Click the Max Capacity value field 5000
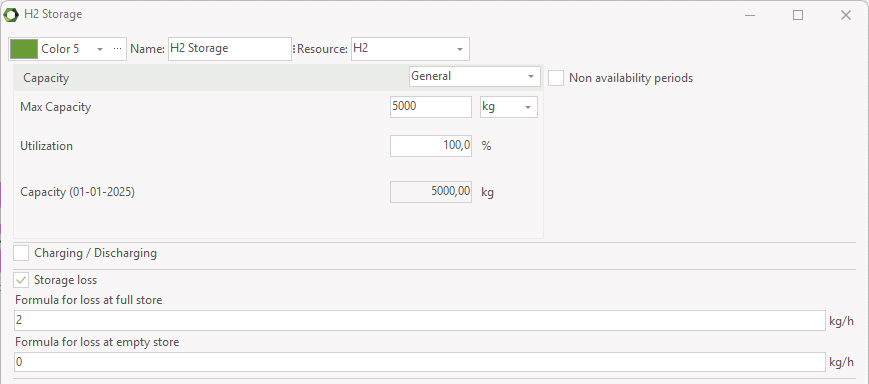Image resolution: width=869 pixels, height=384 pixels. pyautogui.click(x=431, y=107)
